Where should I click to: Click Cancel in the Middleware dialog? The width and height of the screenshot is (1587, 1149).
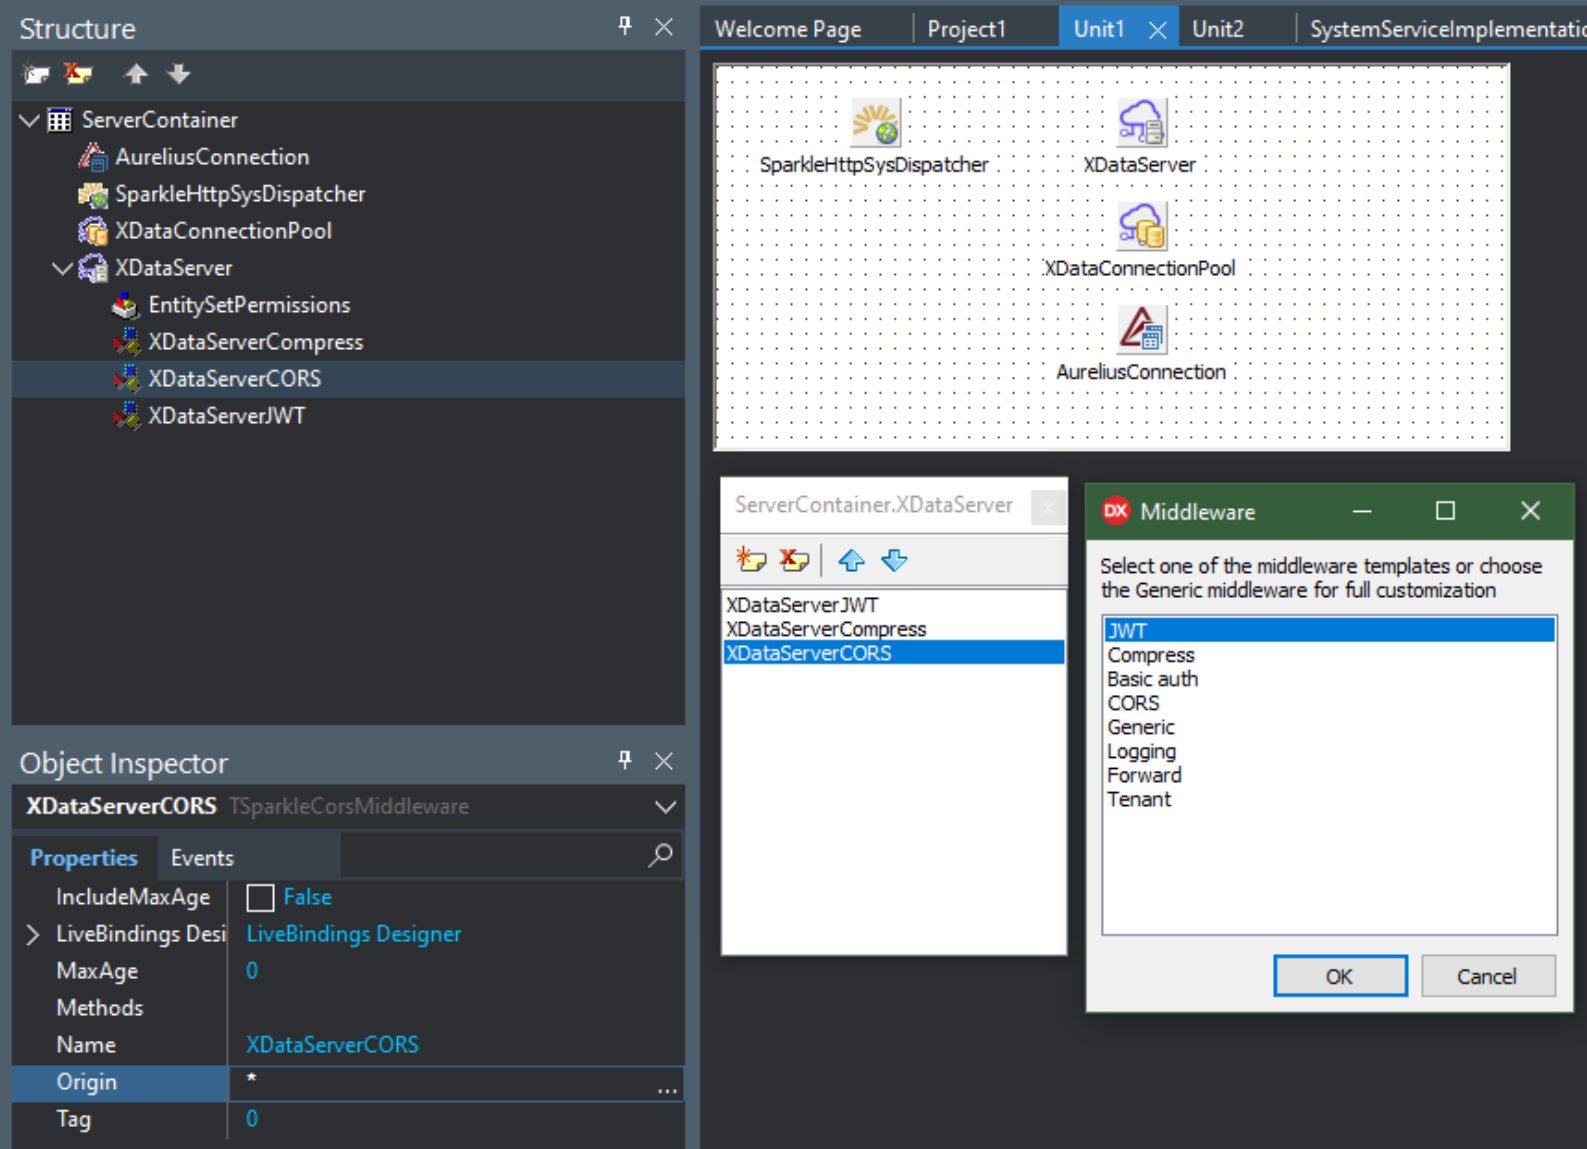pos(1487,976)
